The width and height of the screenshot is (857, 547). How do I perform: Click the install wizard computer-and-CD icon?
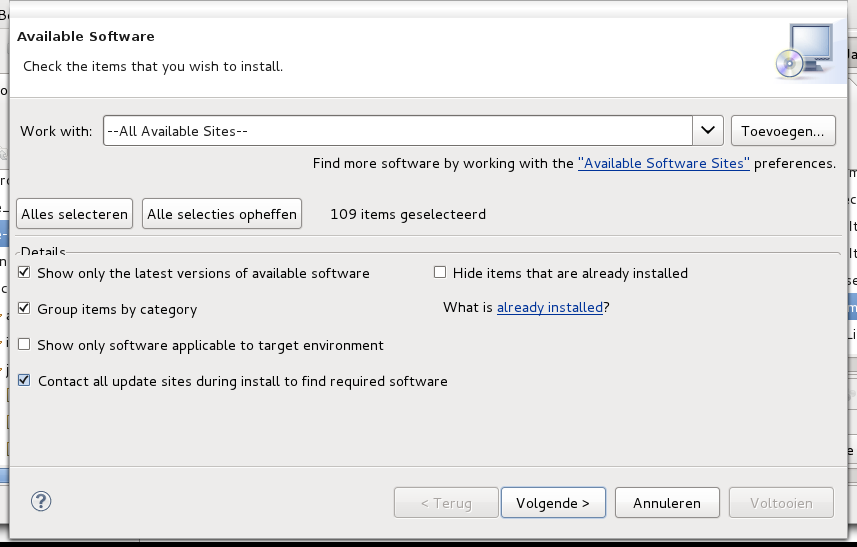click(x=804, y=50)
